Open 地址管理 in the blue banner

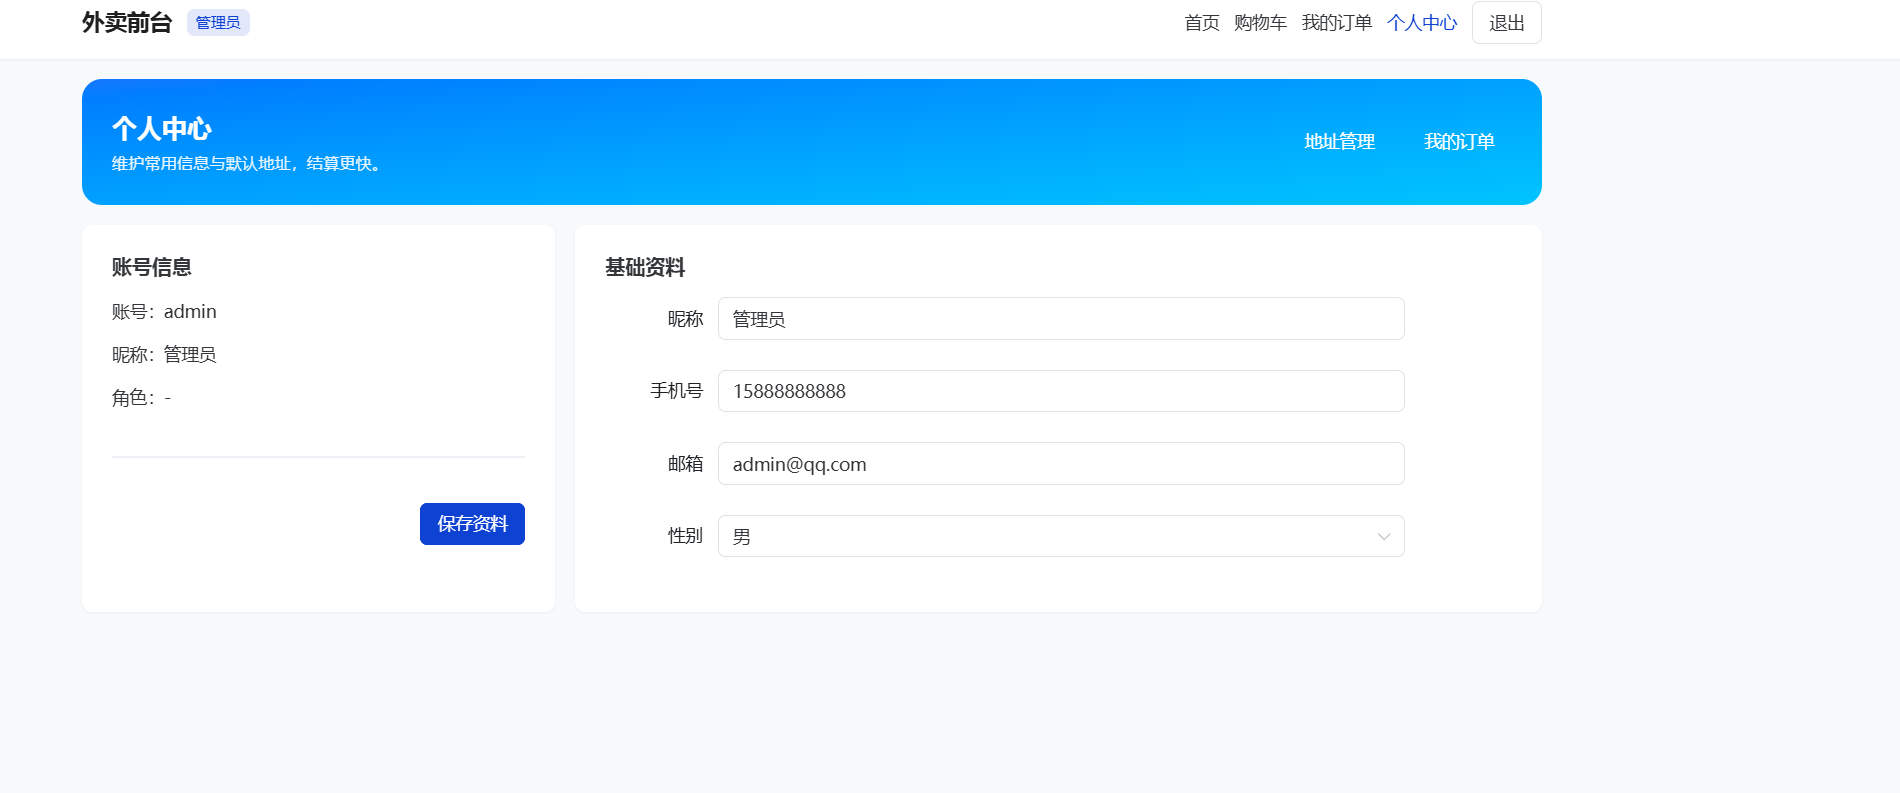coord(1339,142)
